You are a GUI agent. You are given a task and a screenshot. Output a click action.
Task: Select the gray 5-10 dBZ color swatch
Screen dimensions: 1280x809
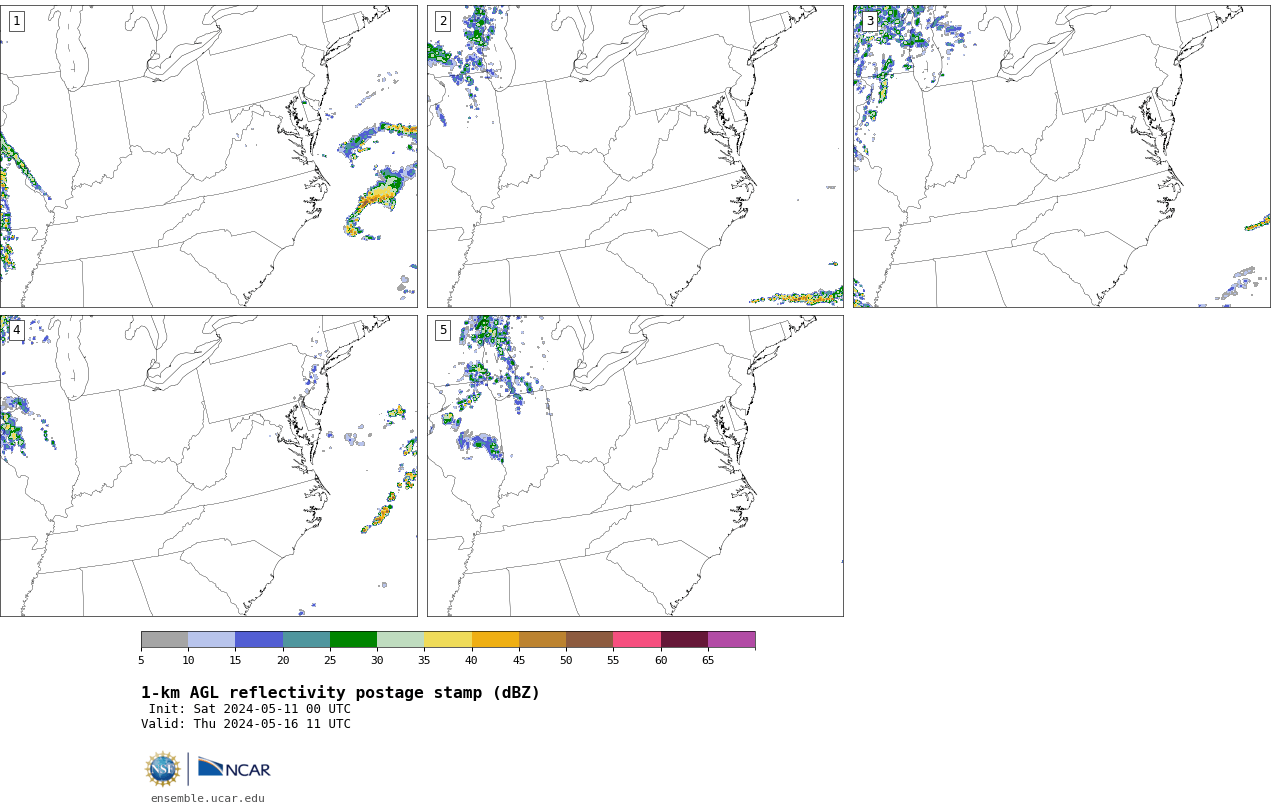tap(164, 640)
